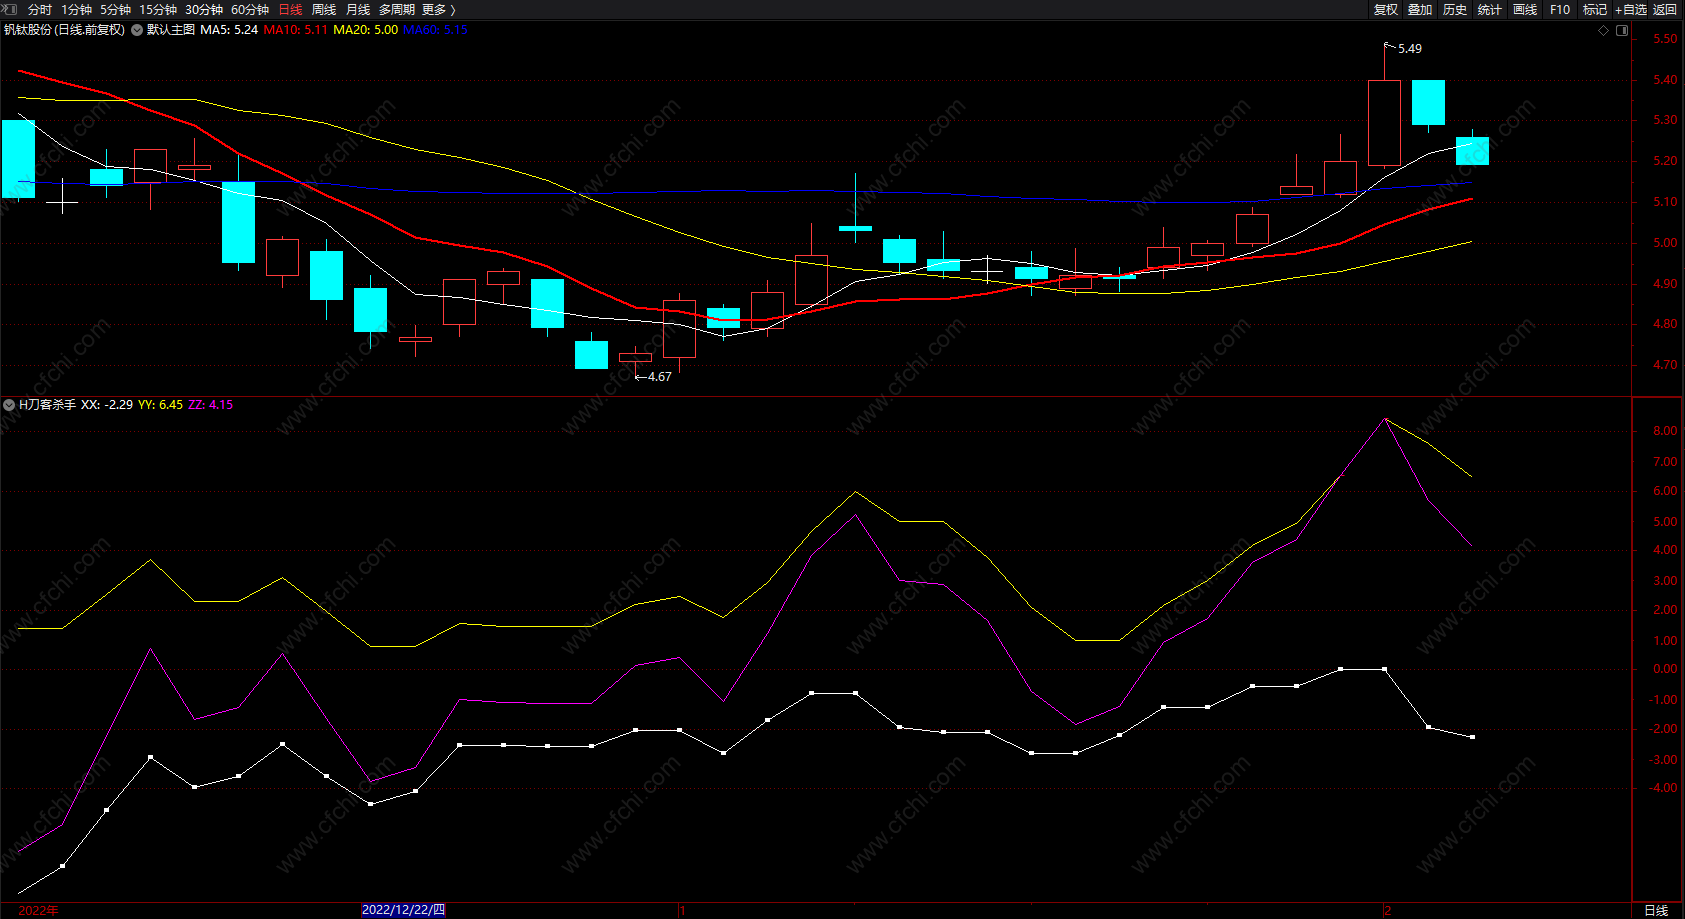Click the diamond icon above the price axis
Screen dimensions: 1685x919
(x=1604, y=30)
